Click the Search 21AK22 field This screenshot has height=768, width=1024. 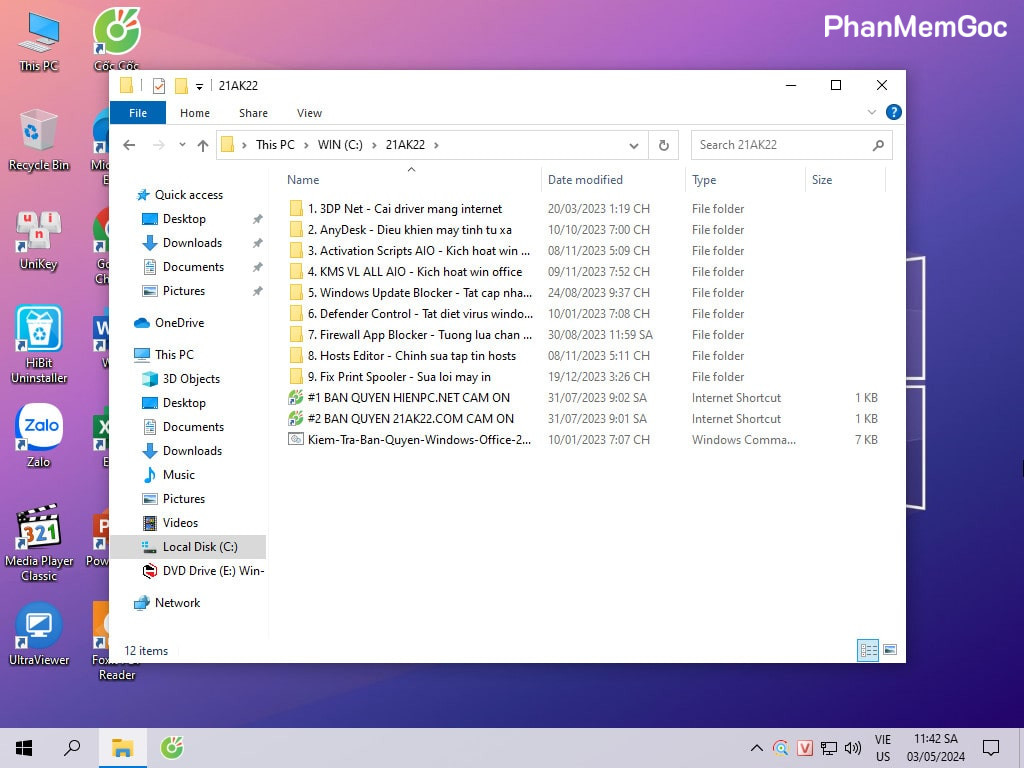point(782,145)
